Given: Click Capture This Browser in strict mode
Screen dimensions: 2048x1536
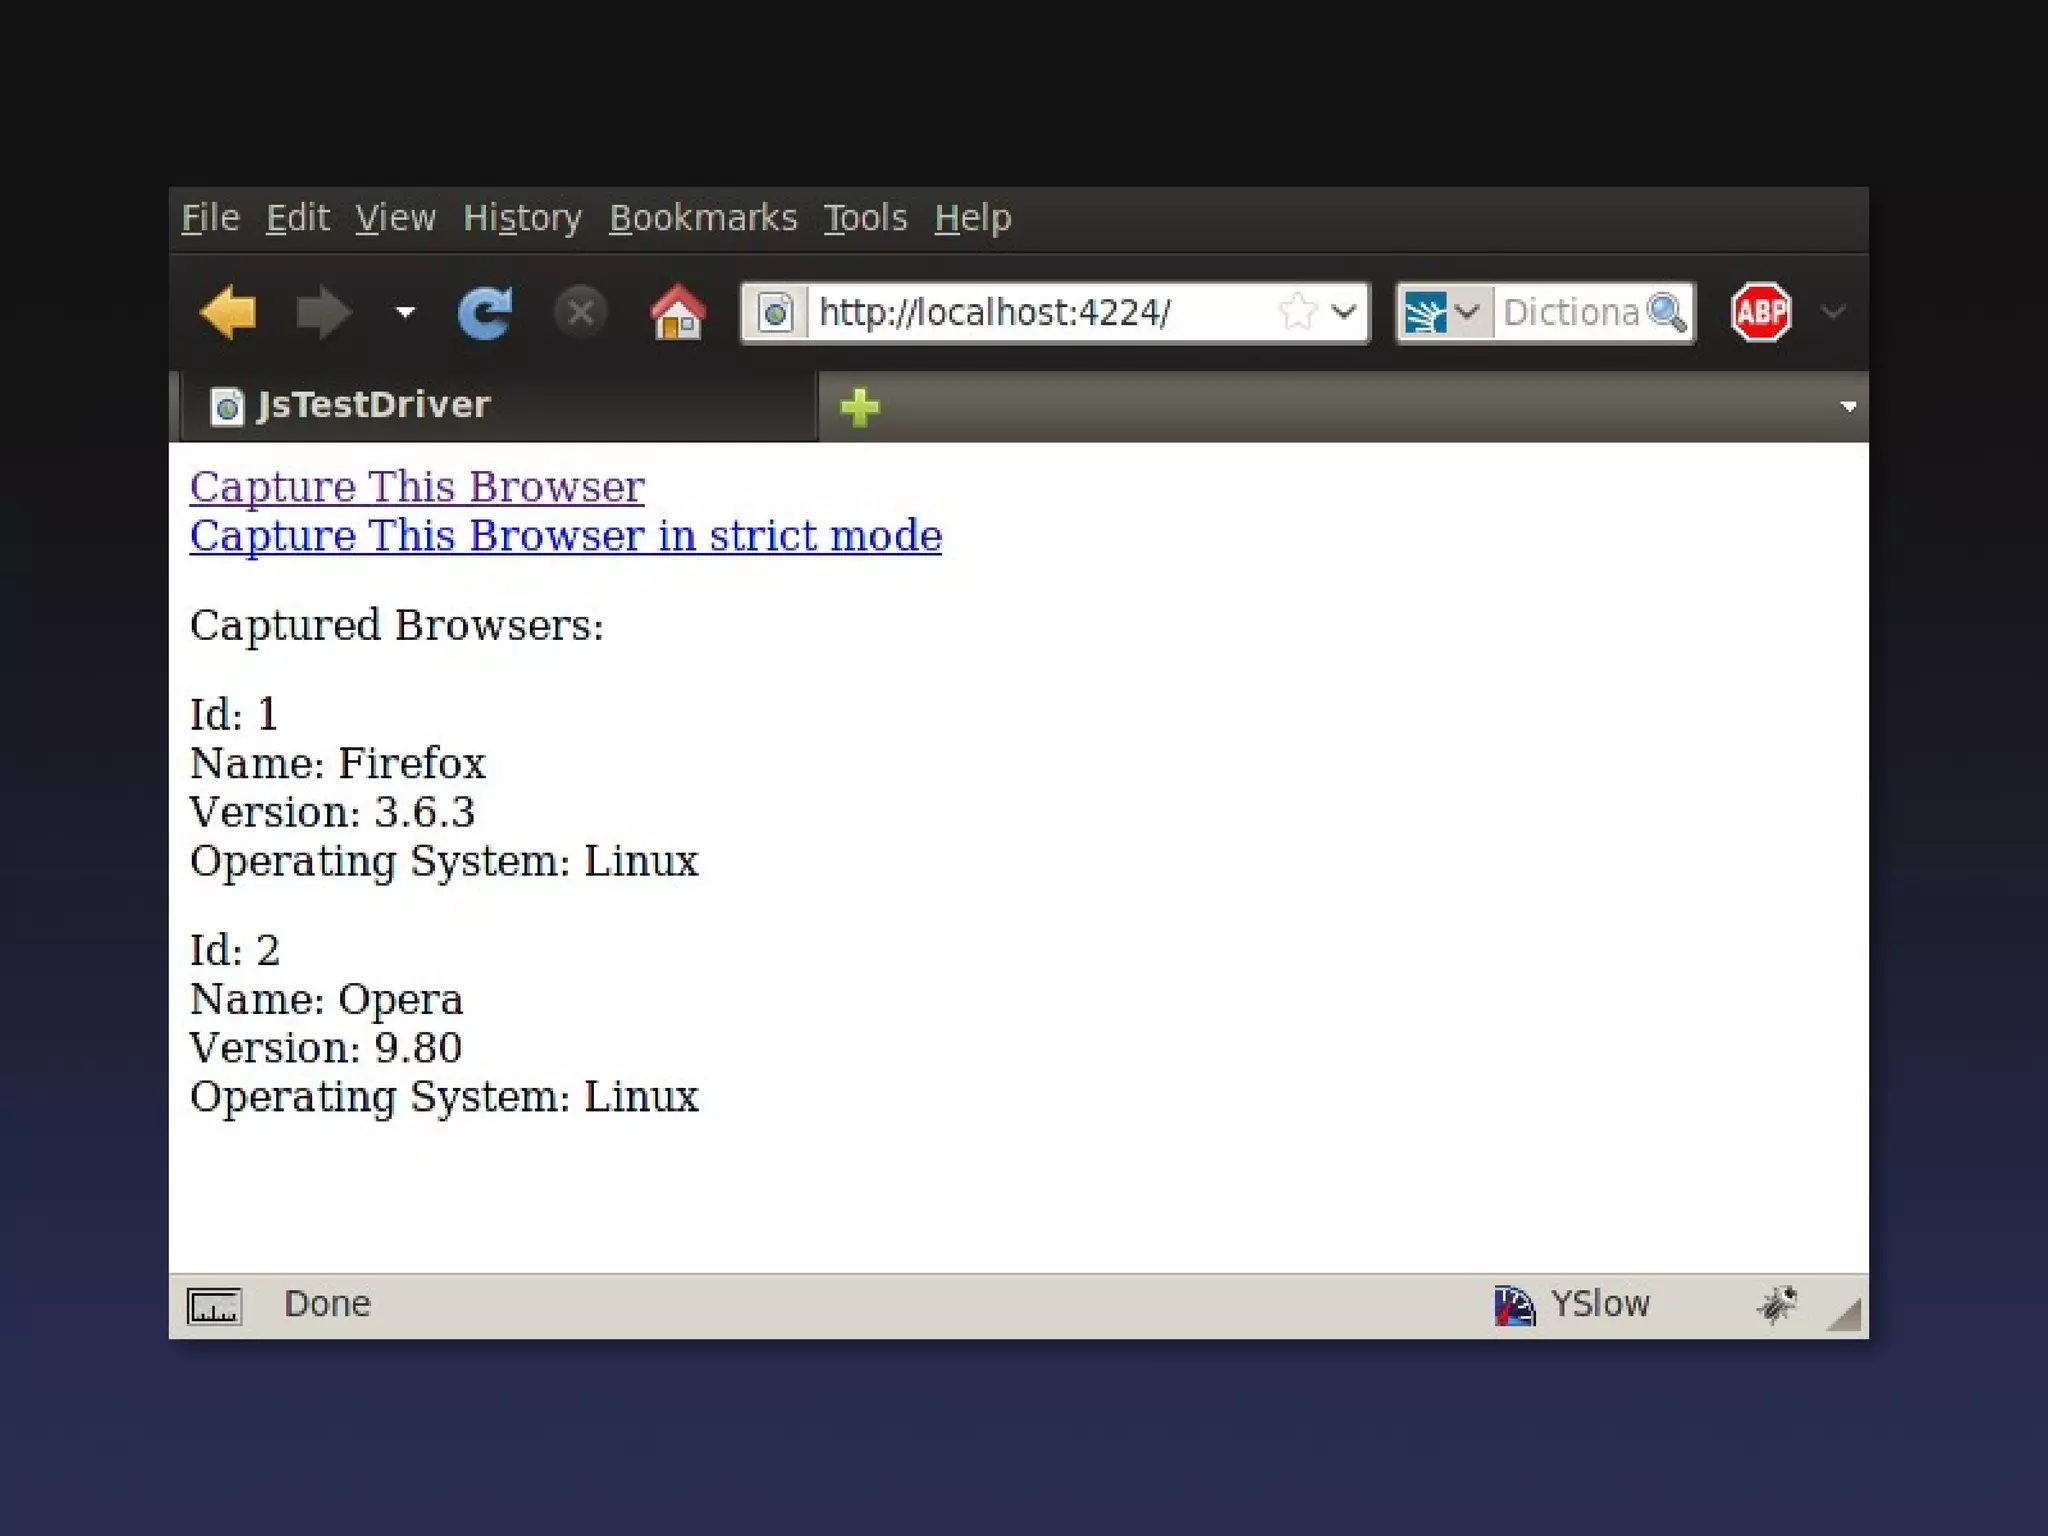Looking at the screenshot, I should (x=565, y=536).
